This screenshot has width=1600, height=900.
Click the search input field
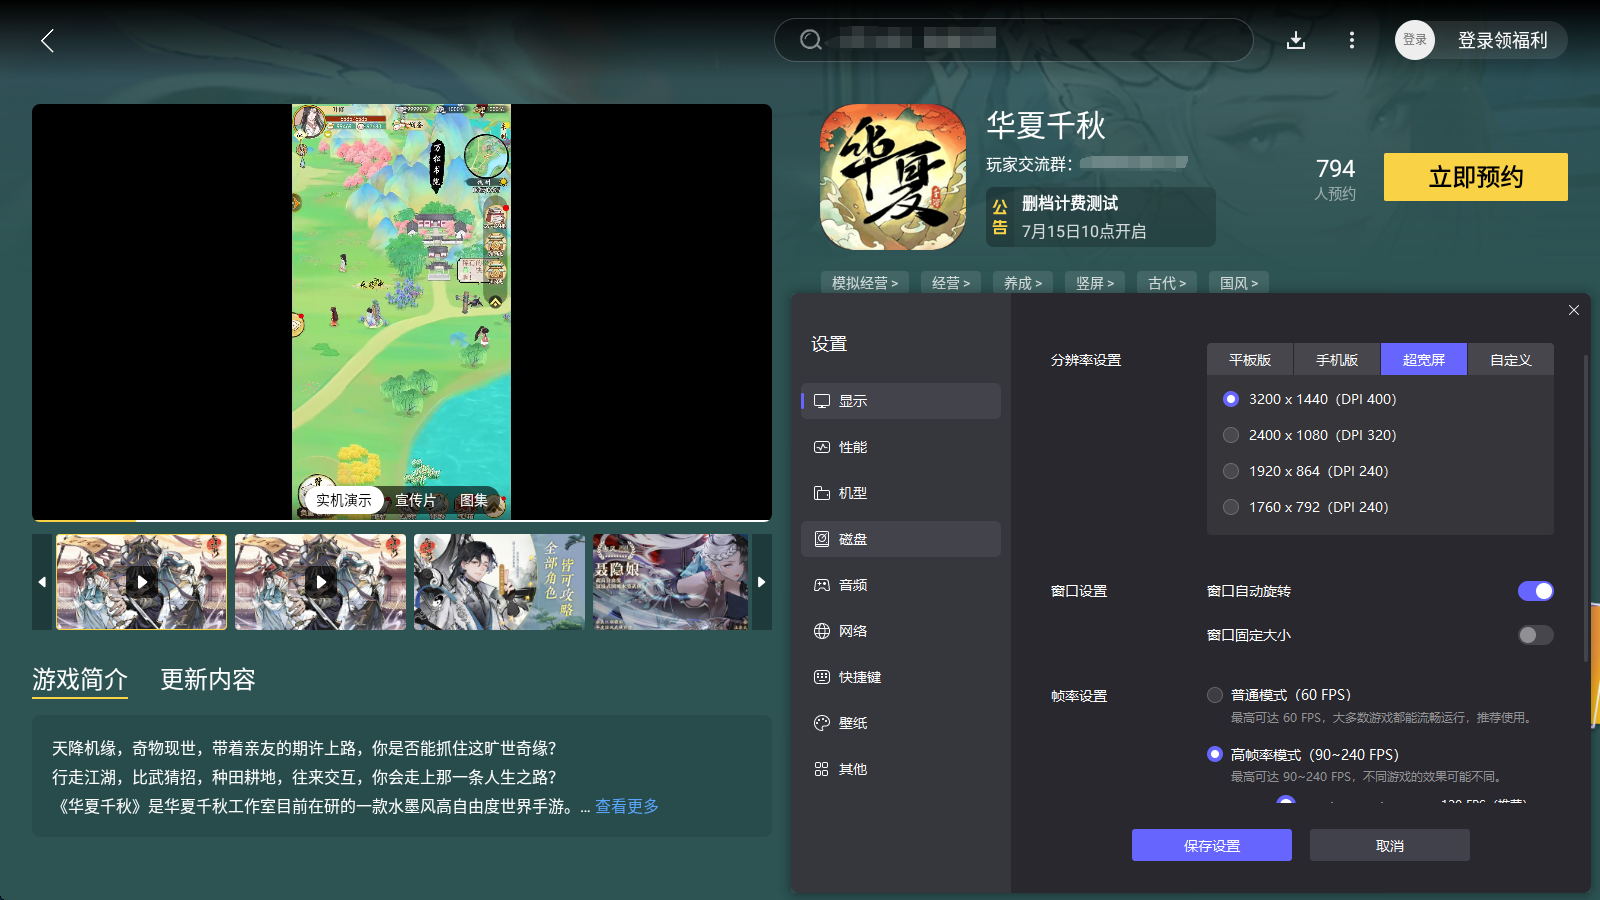tap(1014, 40)
